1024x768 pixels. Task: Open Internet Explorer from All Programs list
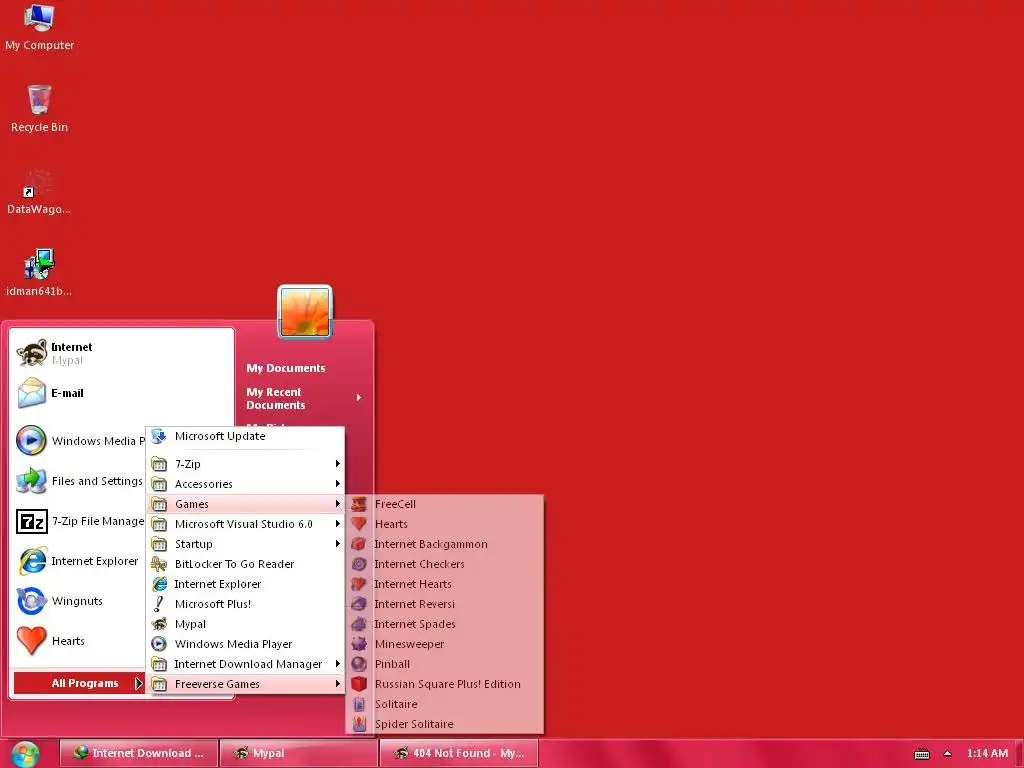[246, 584]
